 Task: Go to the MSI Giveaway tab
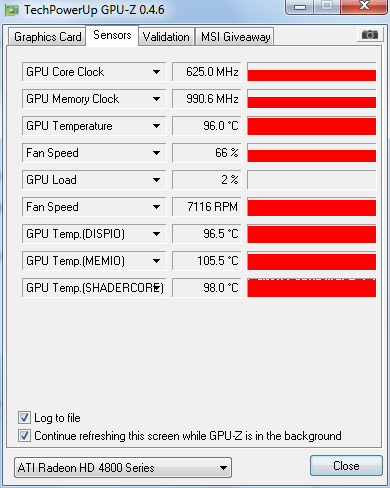click(x=235, y=37)
